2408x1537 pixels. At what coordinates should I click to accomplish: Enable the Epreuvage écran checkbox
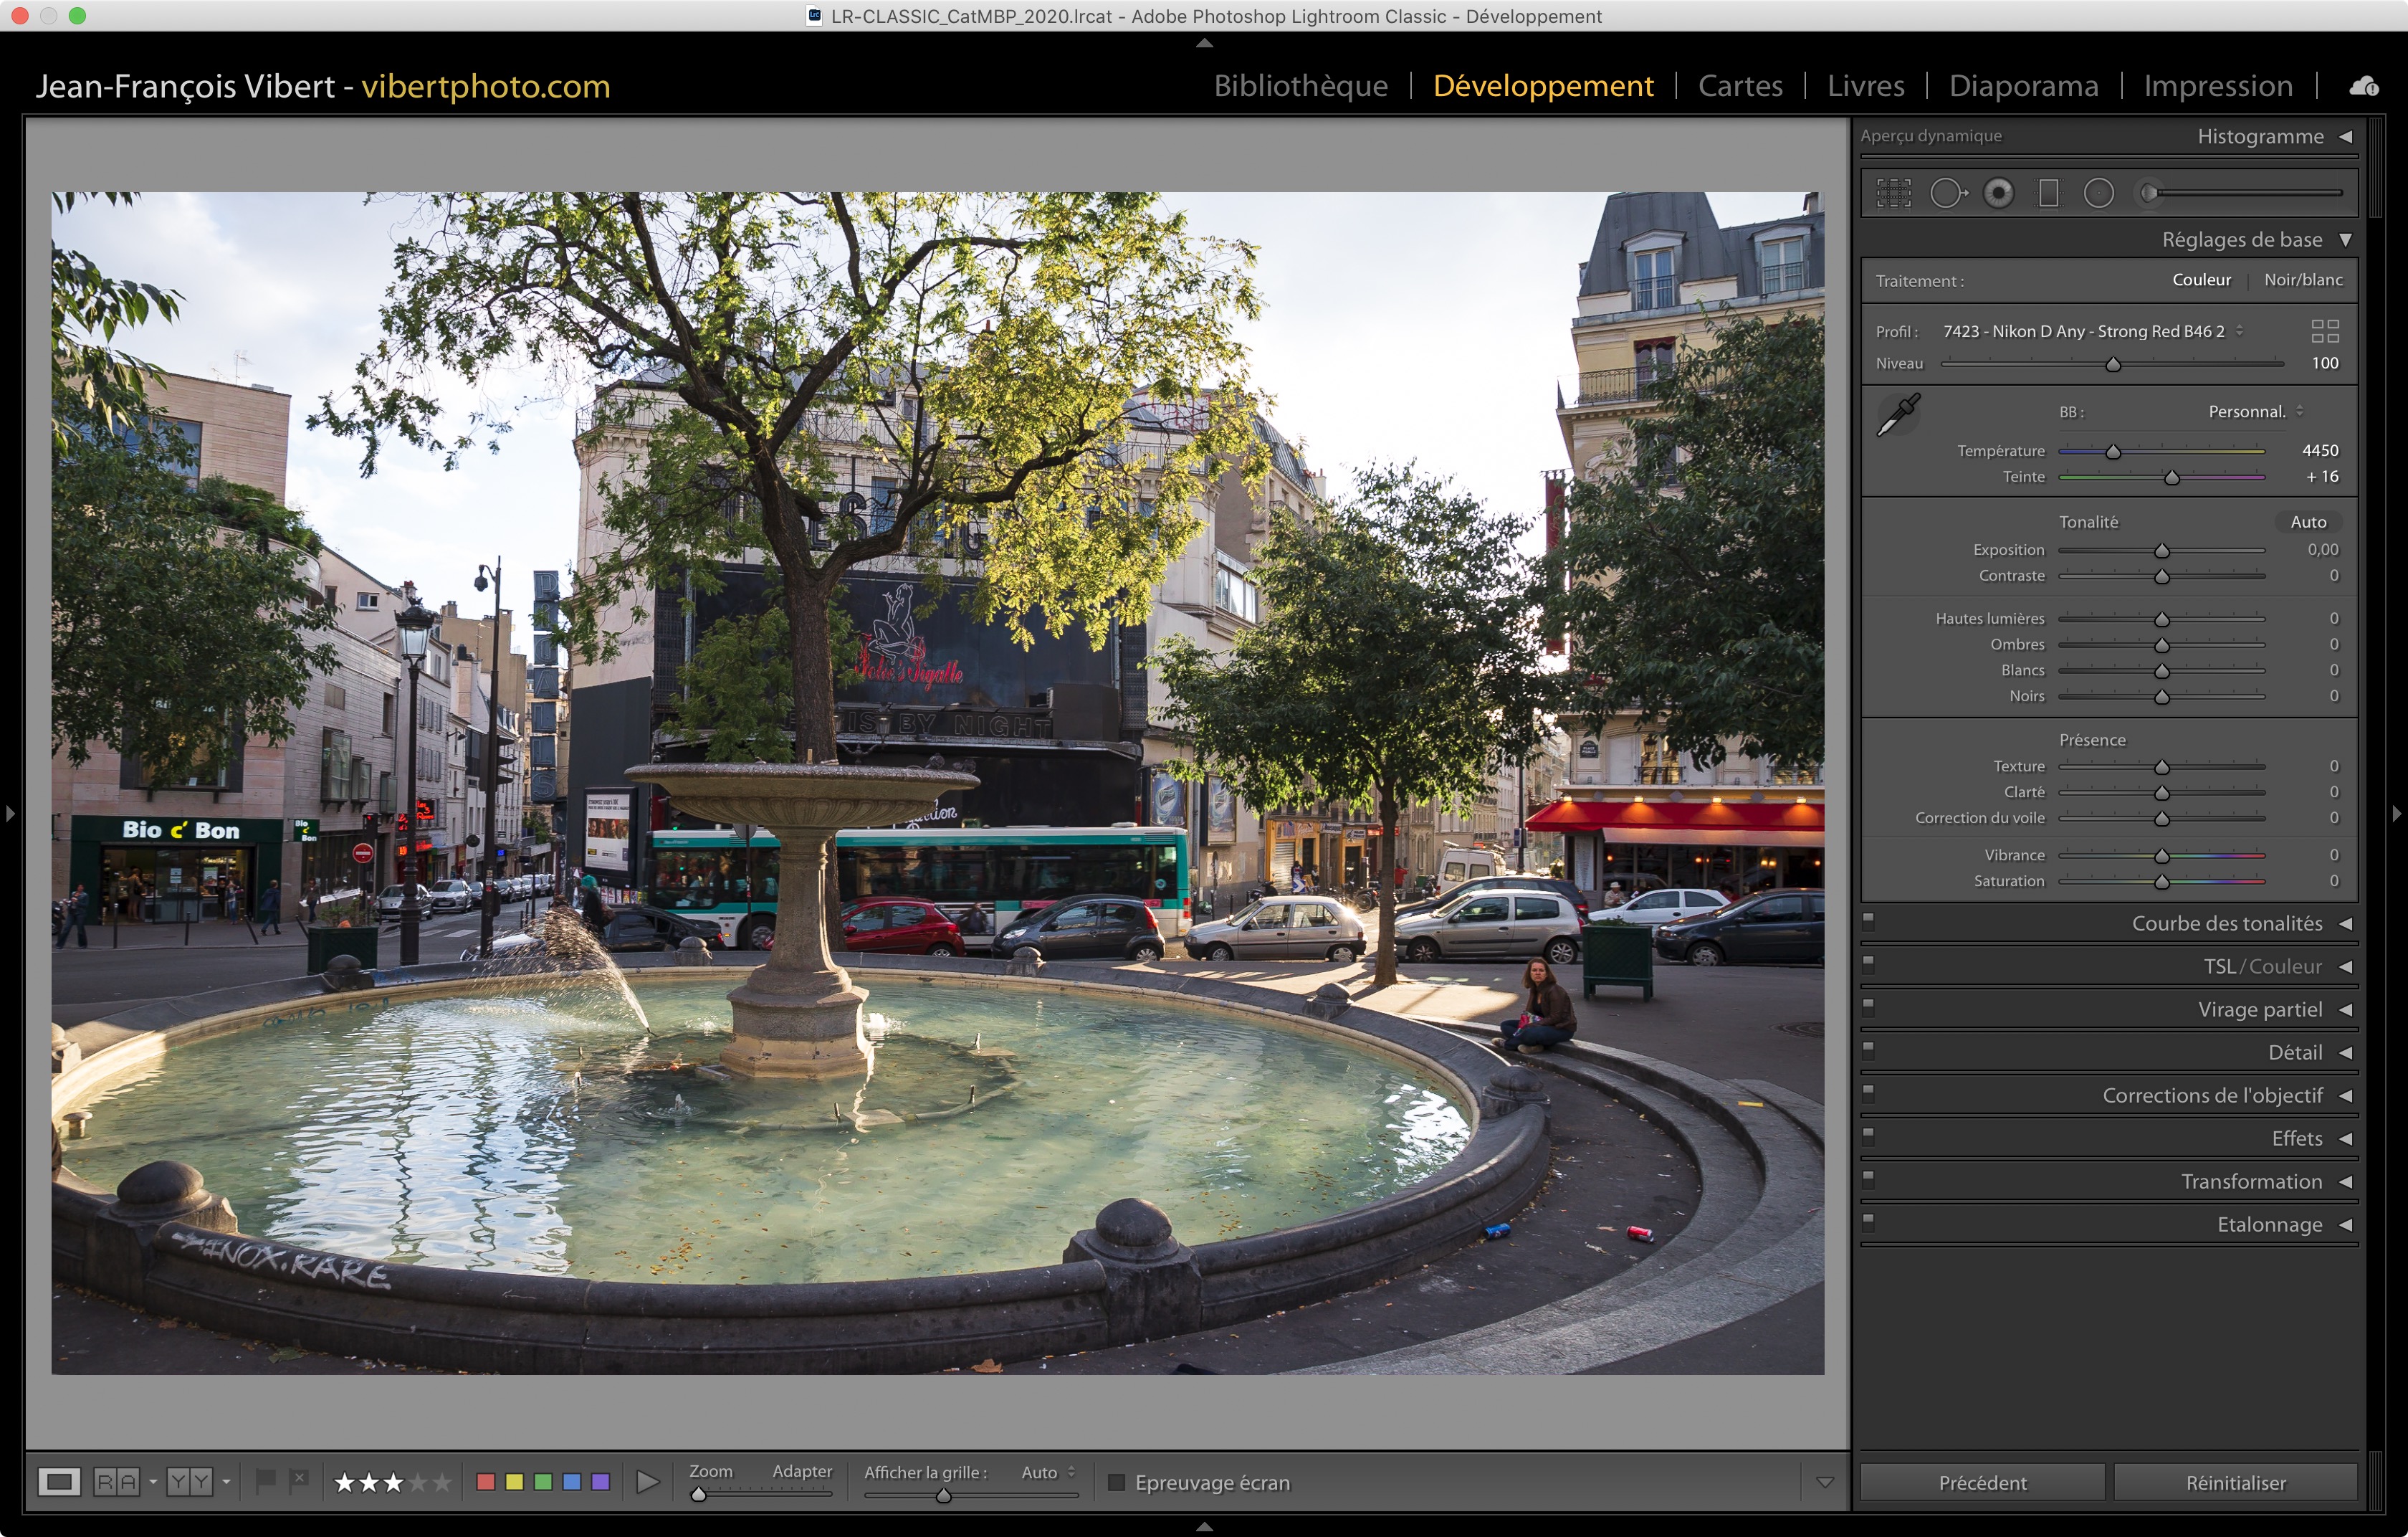[x=1117, y=1482]
